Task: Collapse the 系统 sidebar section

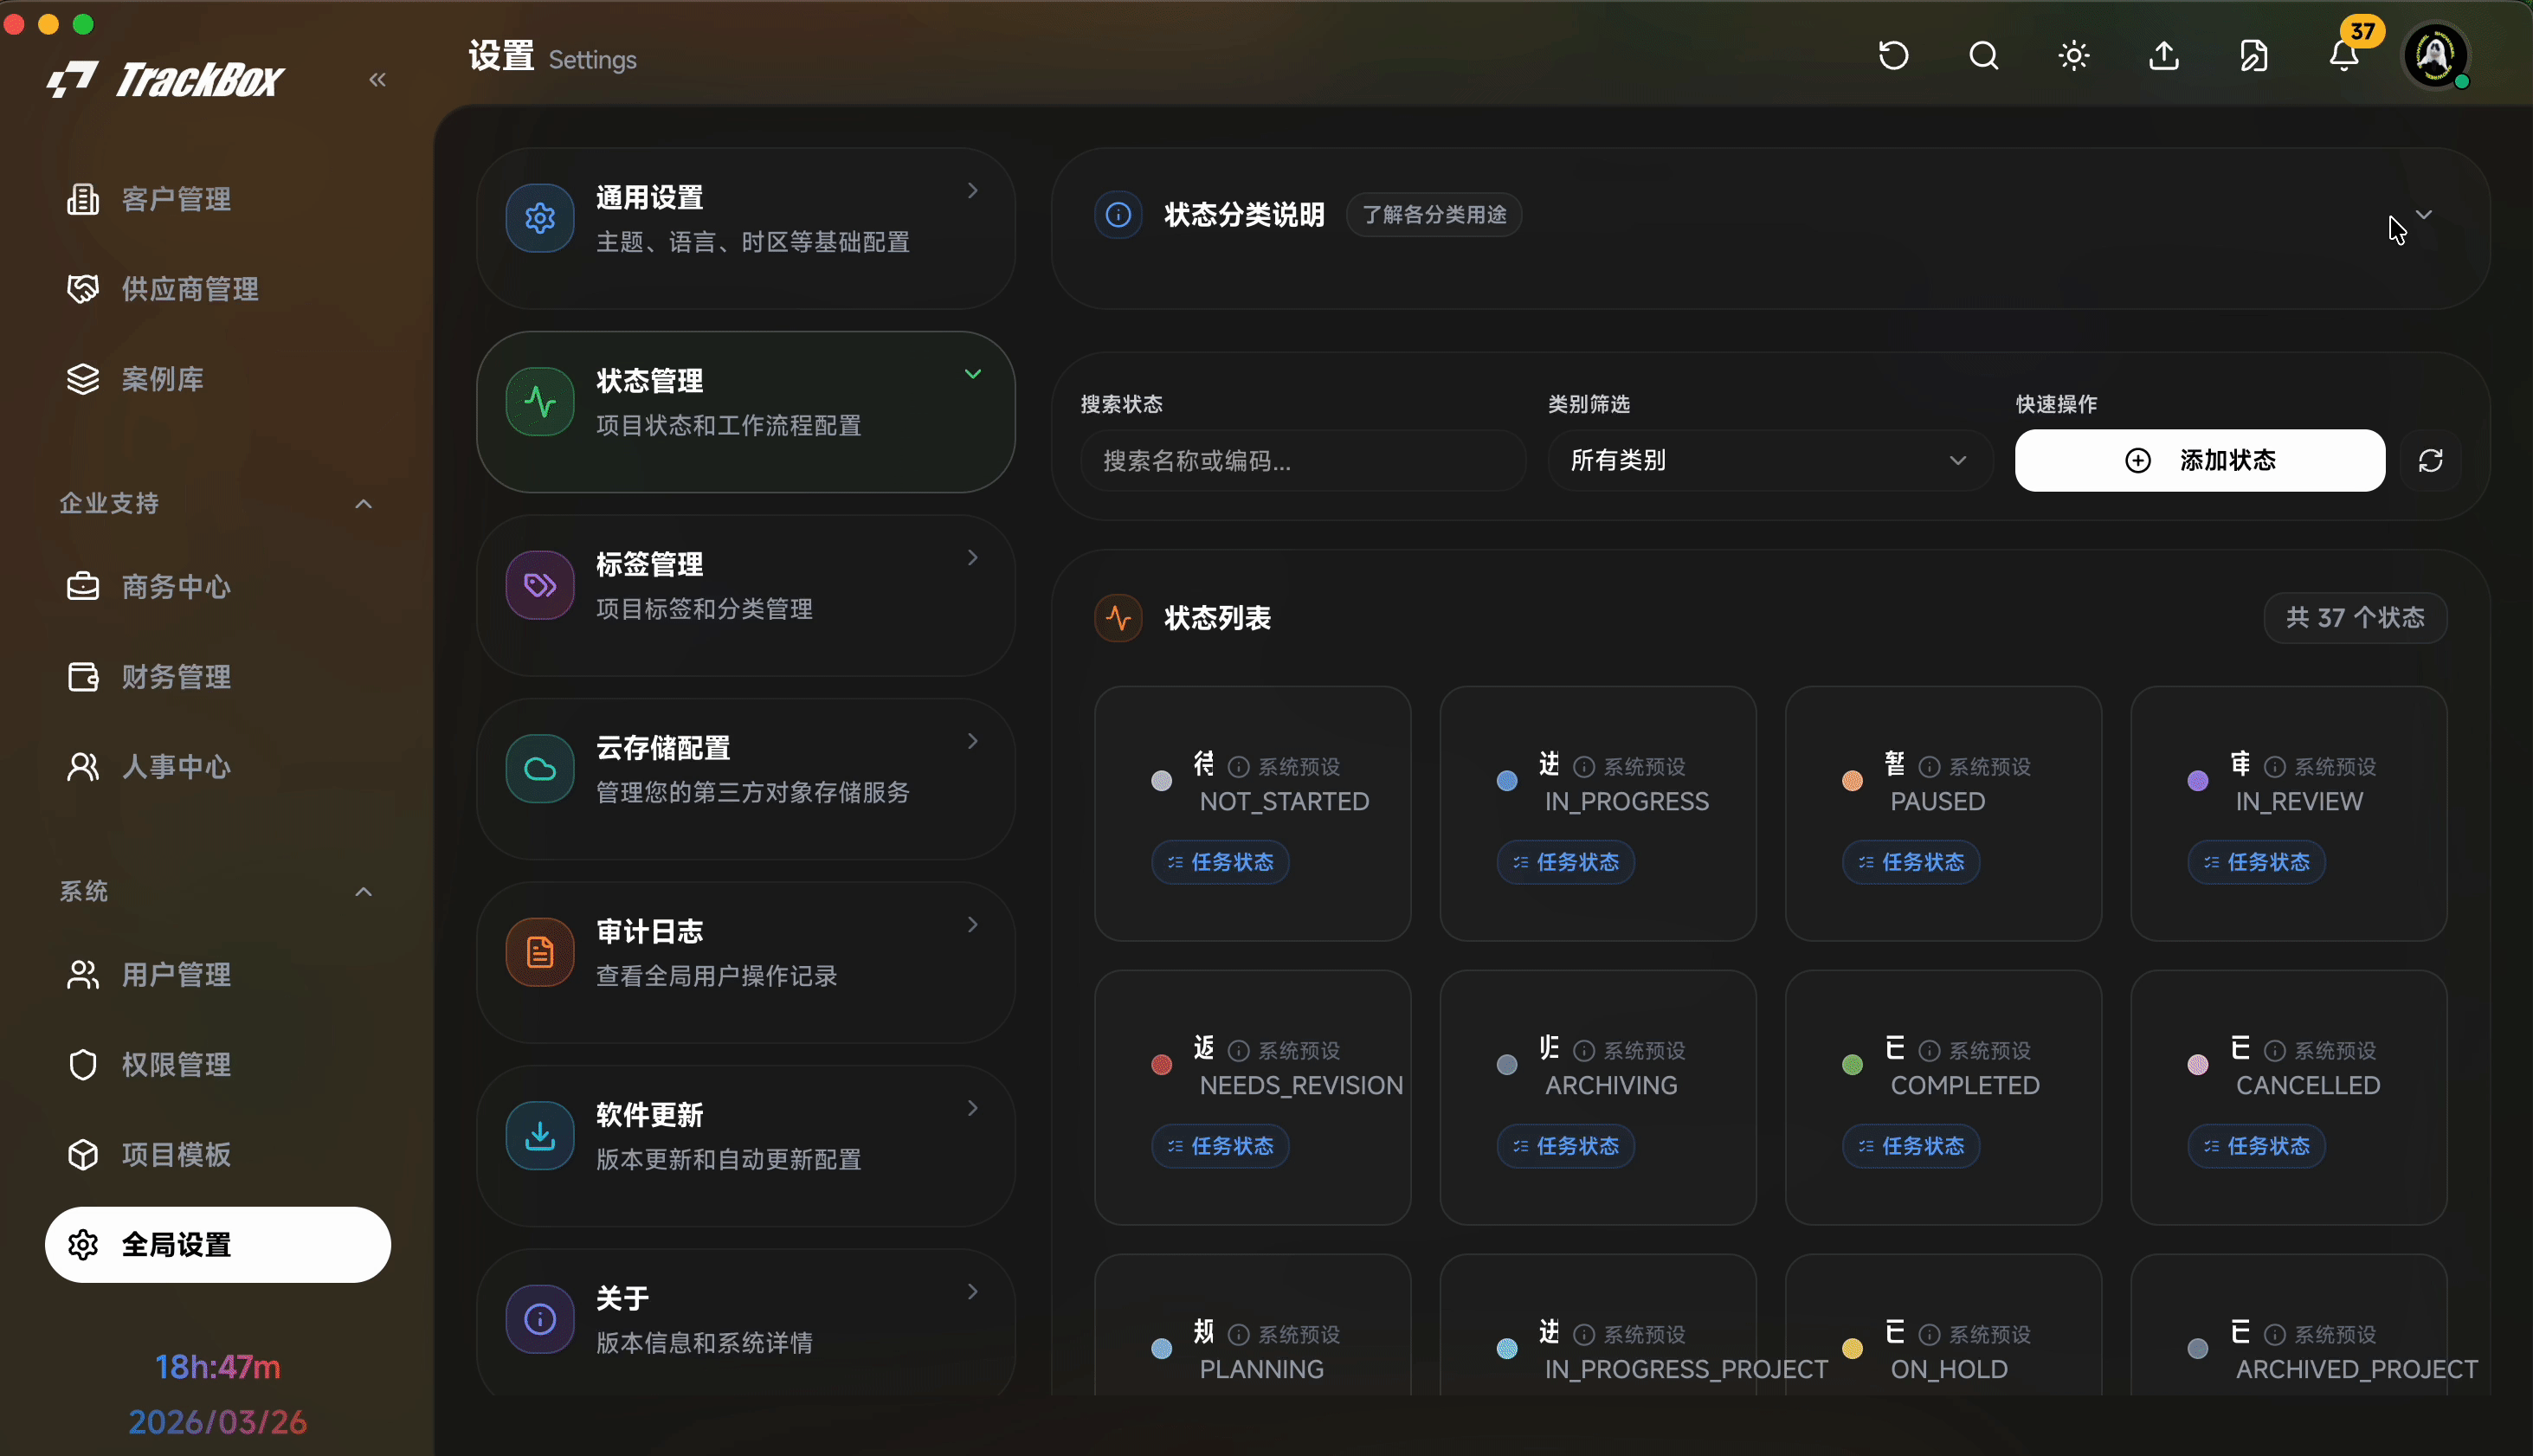Action: click(x=363, y=891)
